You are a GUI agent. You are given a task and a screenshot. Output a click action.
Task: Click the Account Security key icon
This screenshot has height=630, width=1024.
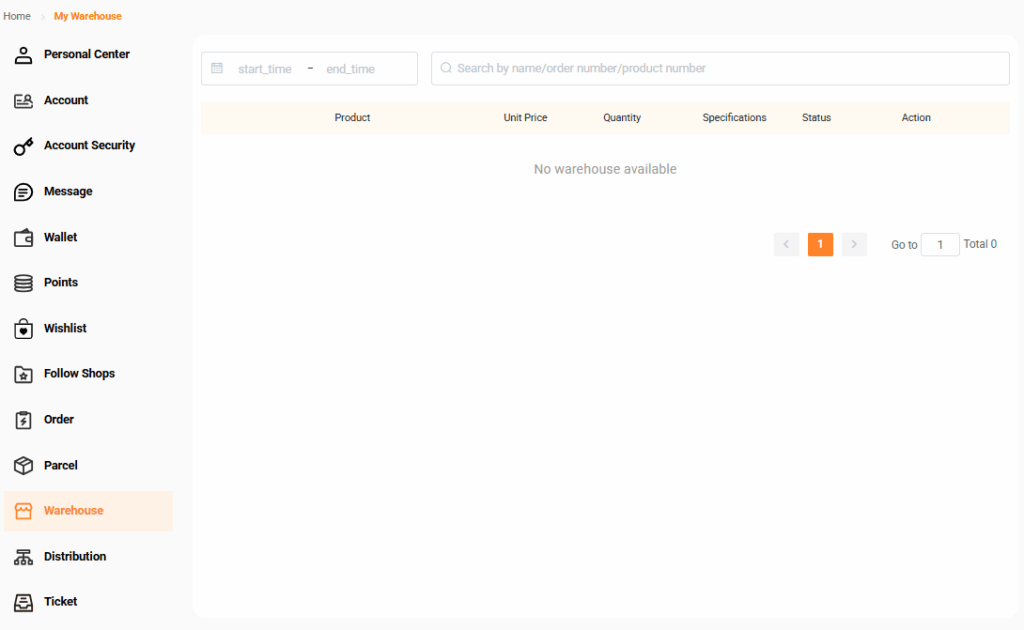pyautogui.click(x=23, y=147)
